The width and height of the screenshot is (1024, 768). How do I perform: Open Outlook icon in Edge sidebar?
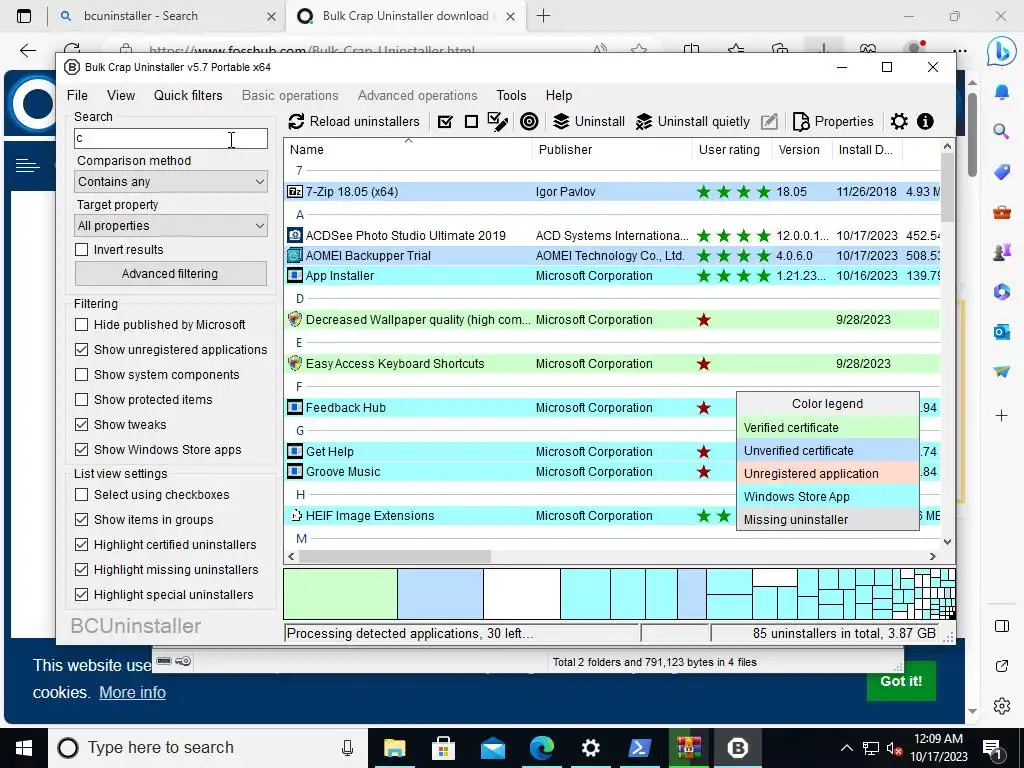coord(1001,332)
